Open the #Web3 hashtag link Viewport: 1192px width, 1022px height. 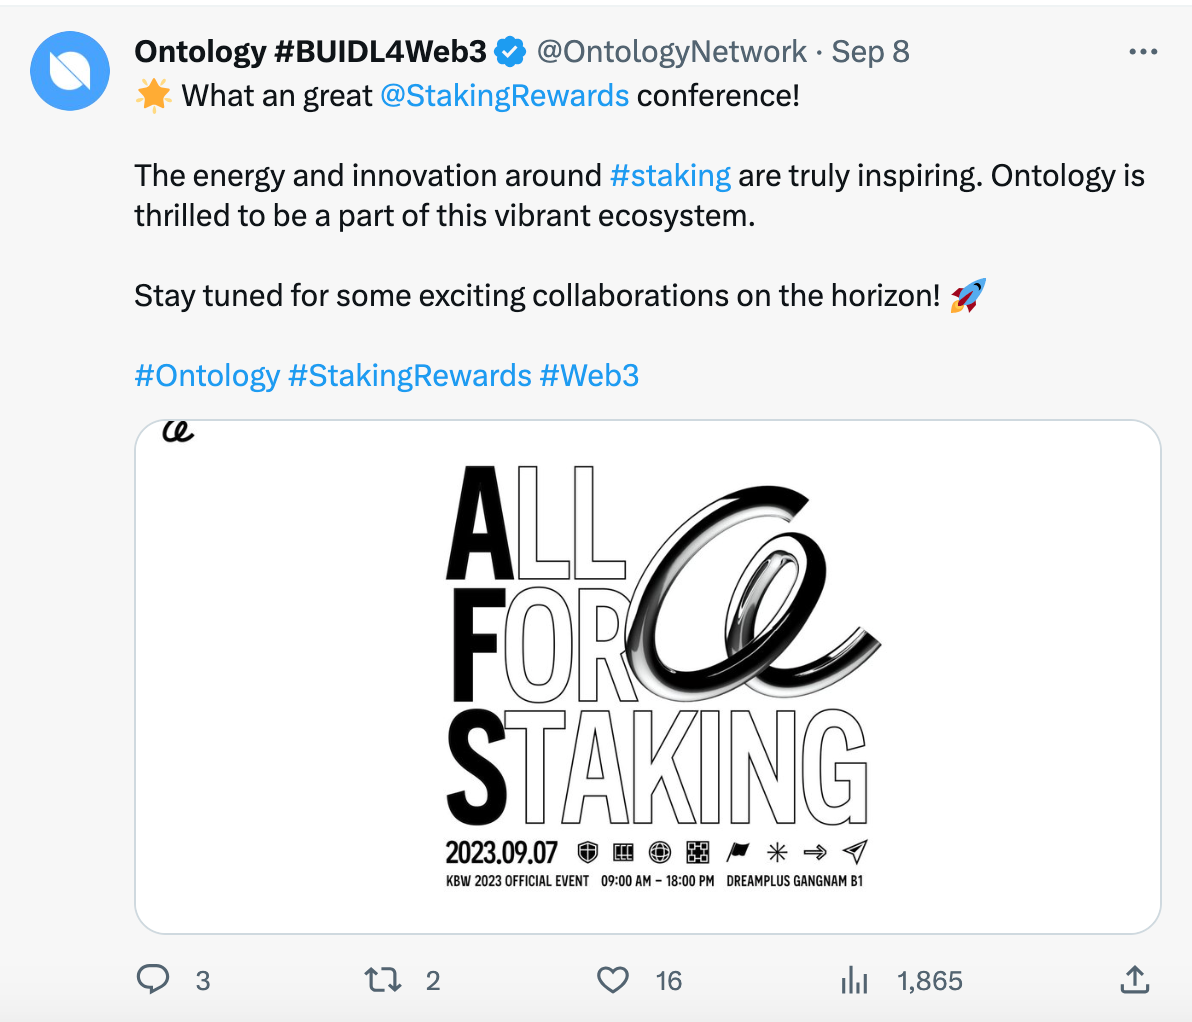[x=589, y=376]
